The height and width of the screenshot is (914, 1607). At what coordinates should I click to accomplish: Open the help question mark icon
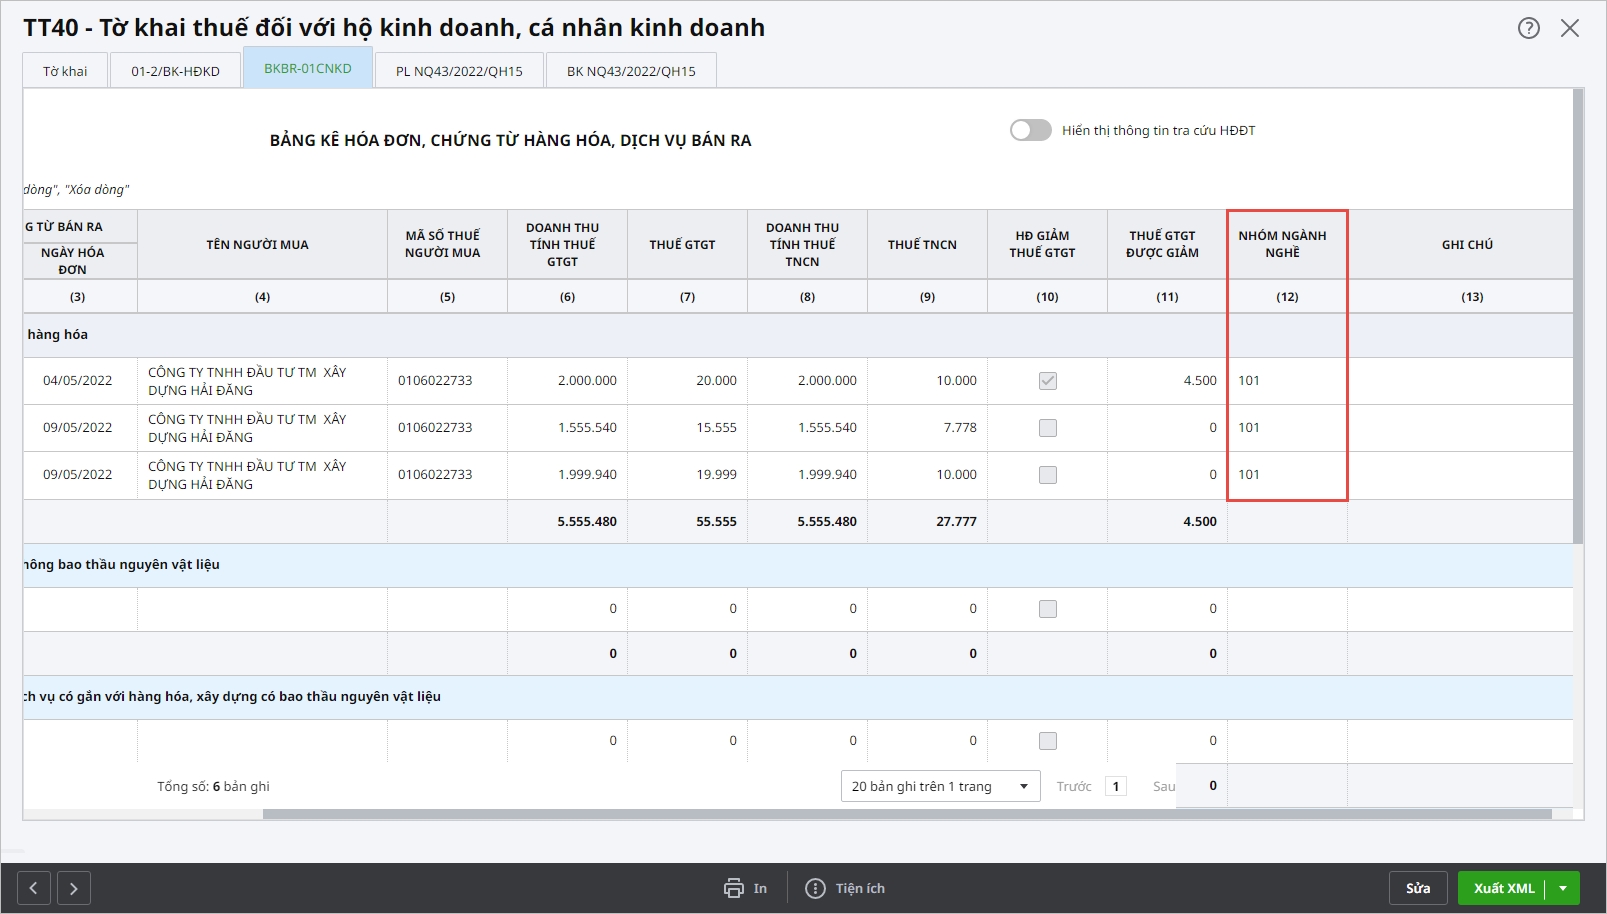pyautogui.click(x=1528, y=28)
